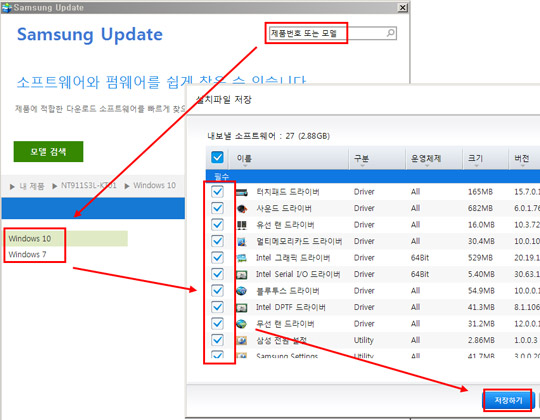Screen dimensions: 540x420
Task: Uncheck the sound driver checkbox
Action: (x=217, y=208)
